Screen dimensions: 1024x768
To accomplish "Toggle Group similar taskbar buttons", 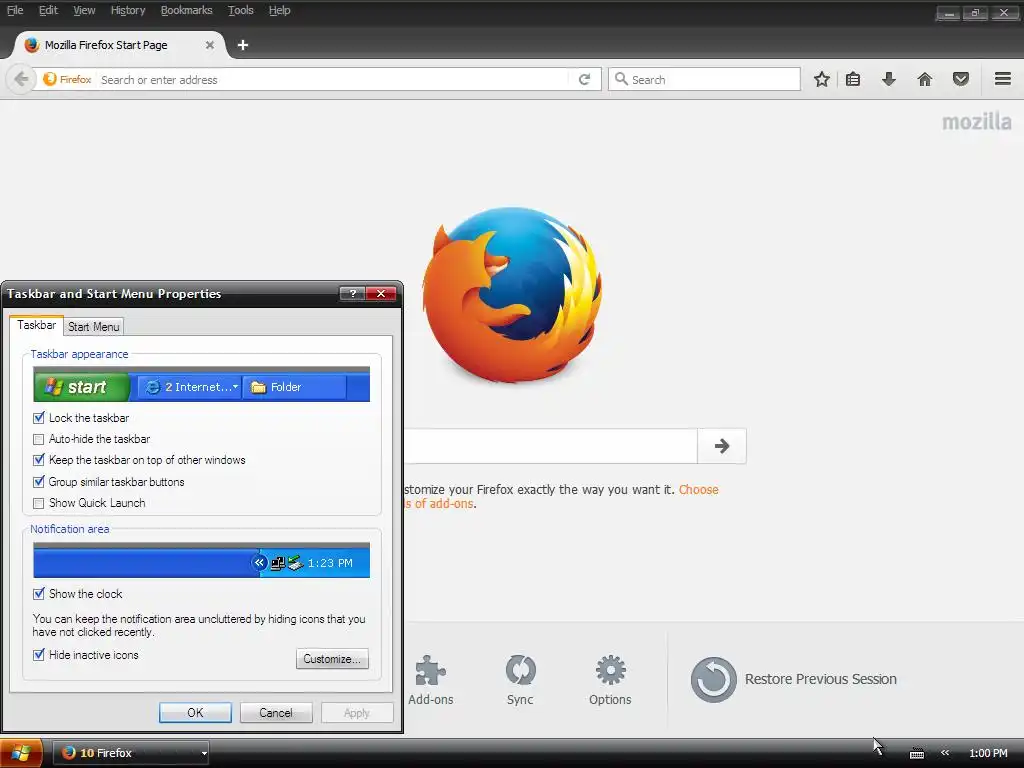I will 39,482.
